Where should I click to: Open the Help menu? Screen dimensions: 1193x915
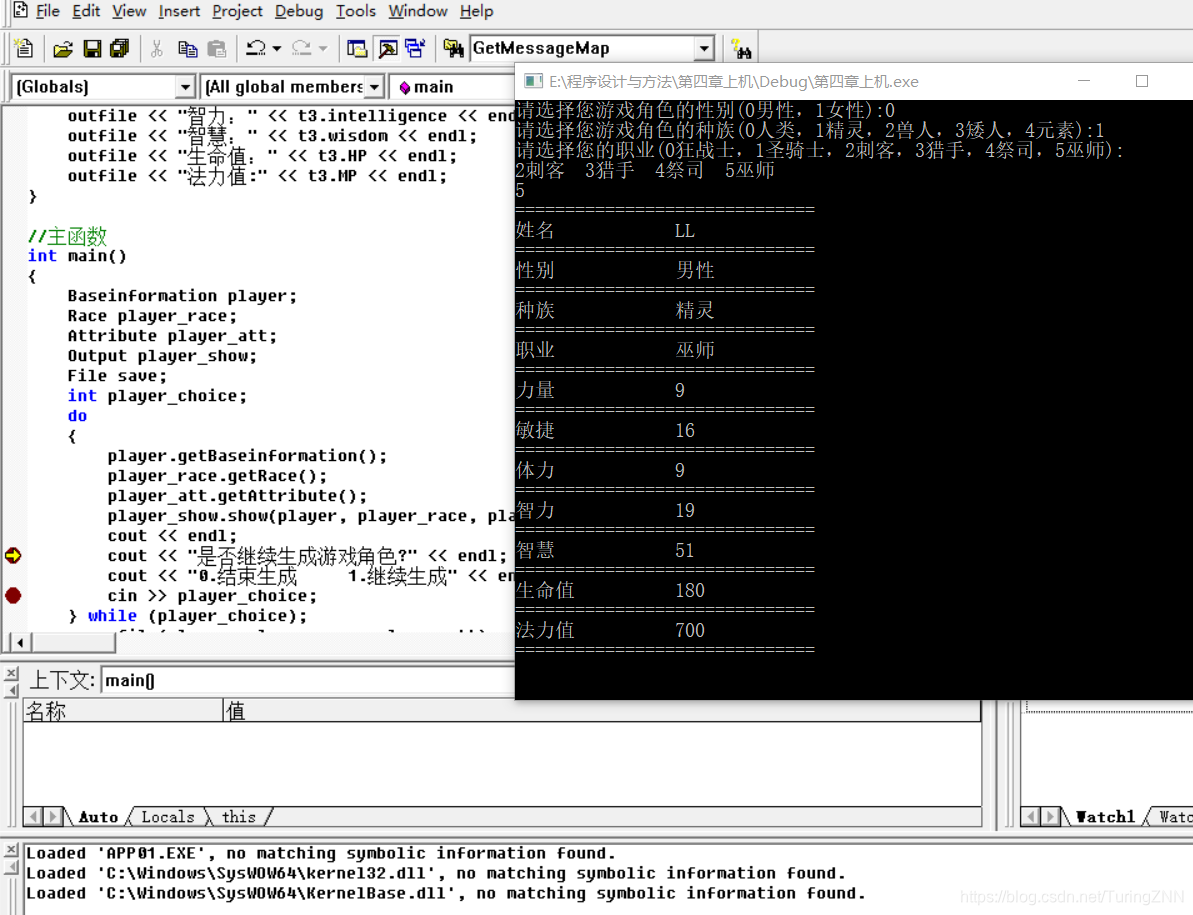click(x=476, y=11)
